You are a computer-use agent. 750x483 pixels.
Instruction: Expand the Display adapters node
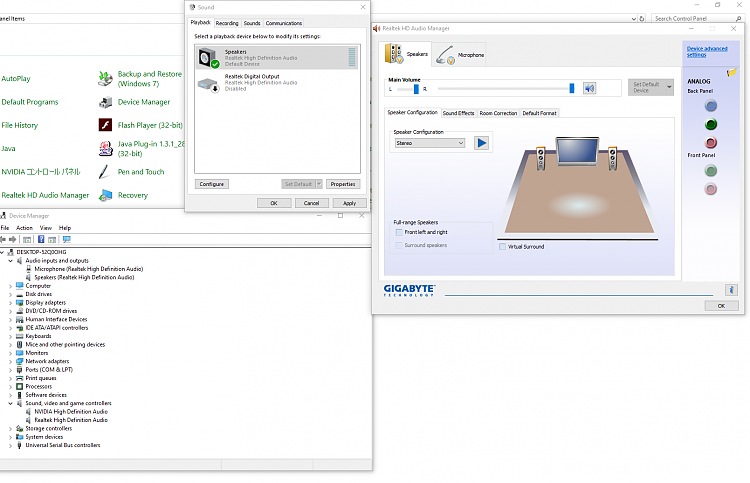coord(11,303)
